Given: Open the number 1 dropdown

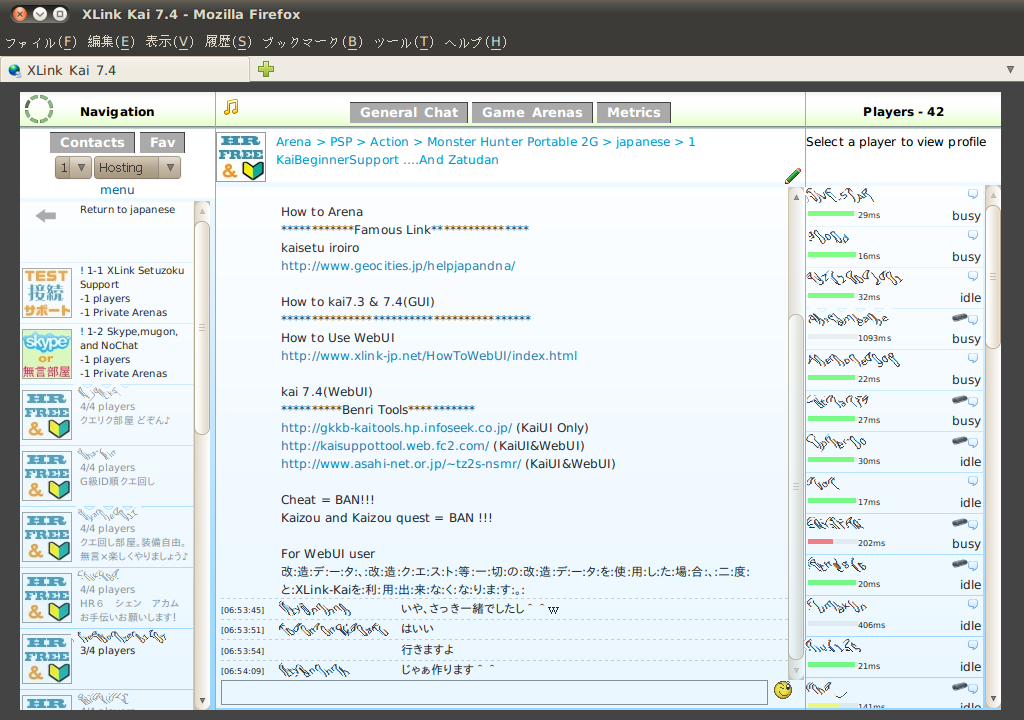Looking at the screenshot, I should pyautogui.click(x=72, y=168).
